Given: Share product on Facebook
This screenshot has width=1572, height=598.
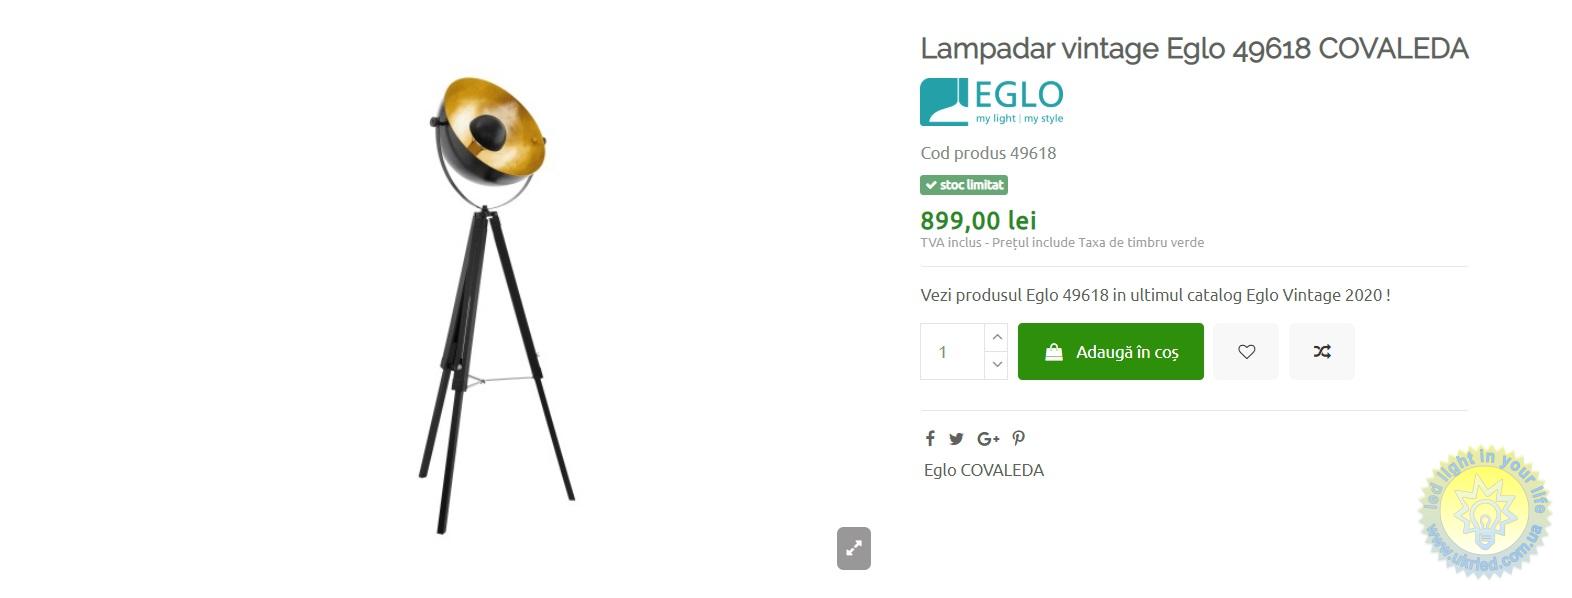Looking at the screenshot, I should point(930,438).
